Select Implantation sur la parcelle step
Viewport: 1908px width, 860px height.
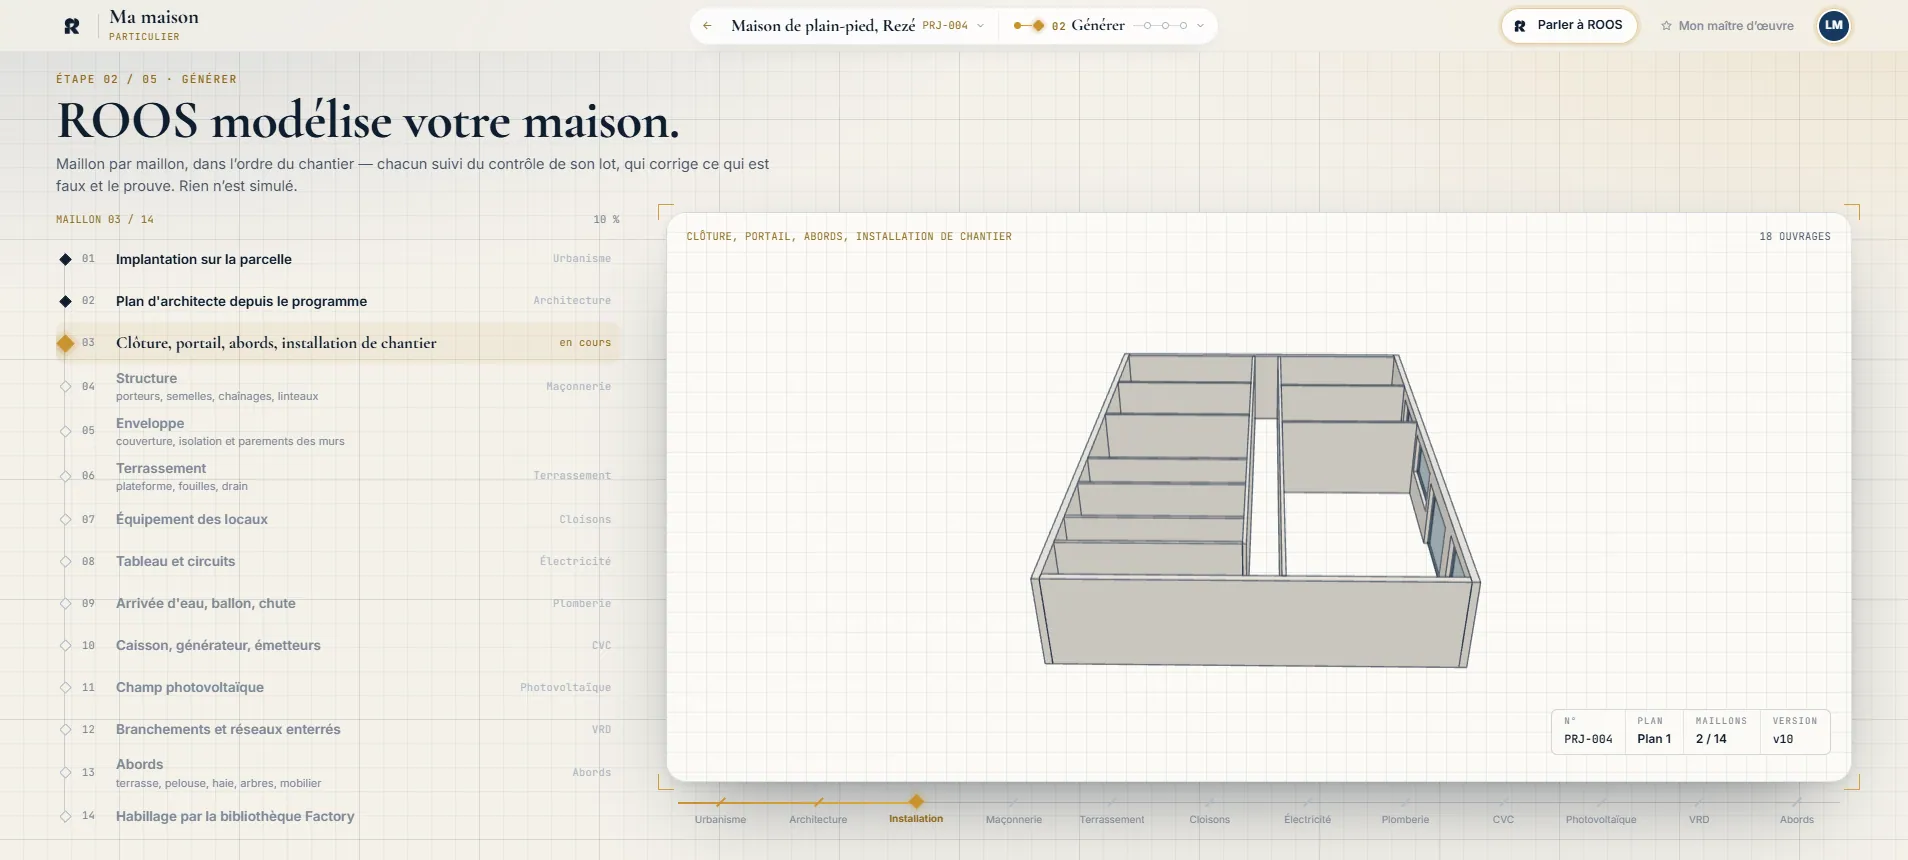pos(338,259)
